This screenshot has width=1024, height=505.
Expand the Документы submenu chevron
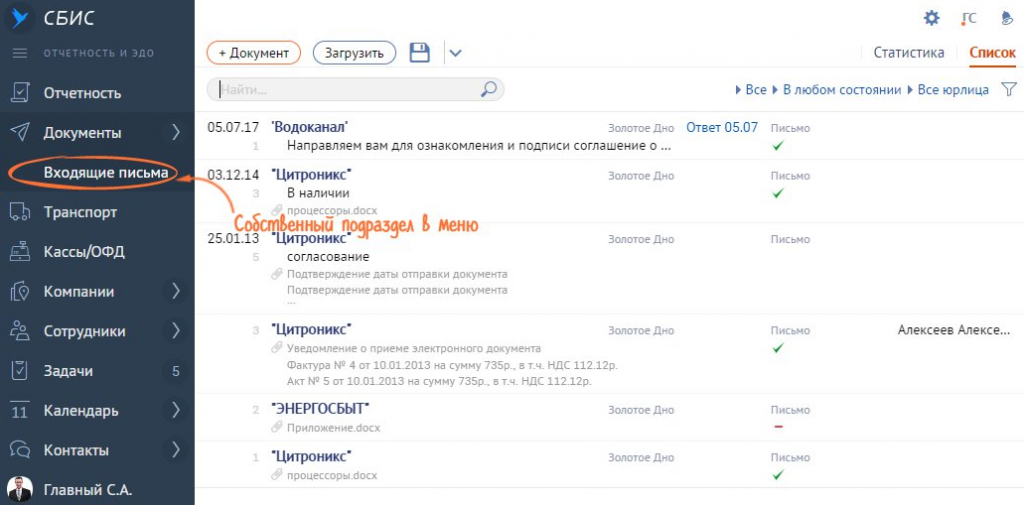[x=175, y=133]
